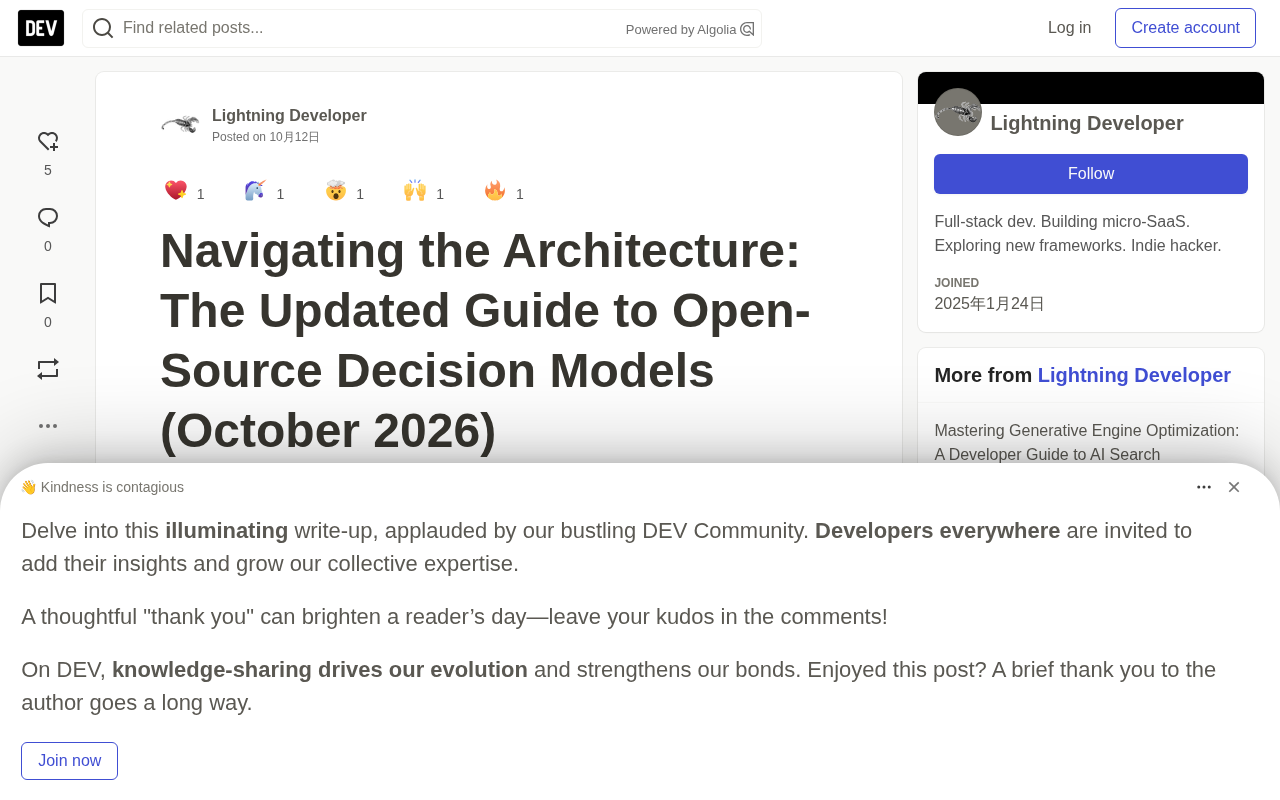Add a heart reaction in sidebar
This screenshot has width=1280, height=800.
pyautogui.click(x=48, y=142)
